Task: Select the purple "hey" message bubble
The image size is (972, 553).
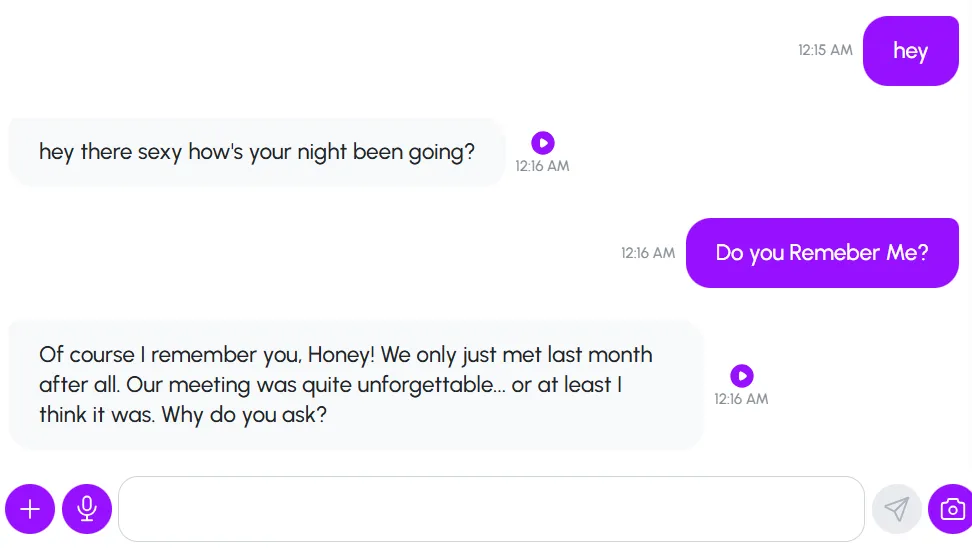Action: pyautogui.click(x=911, y=51)
